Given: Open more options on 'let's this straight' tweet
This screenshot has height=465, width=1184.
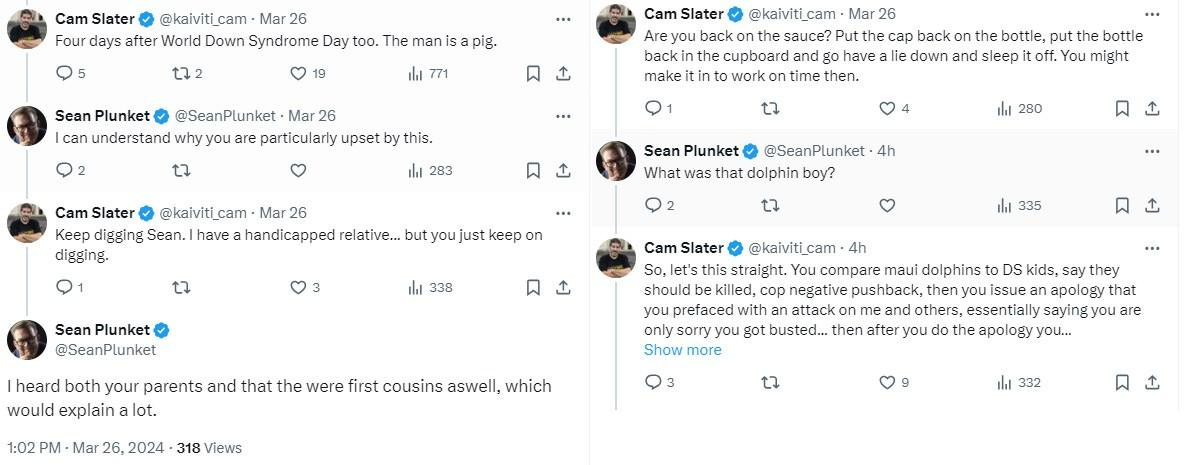Looking at the screenshot, I should point(1151,248).
